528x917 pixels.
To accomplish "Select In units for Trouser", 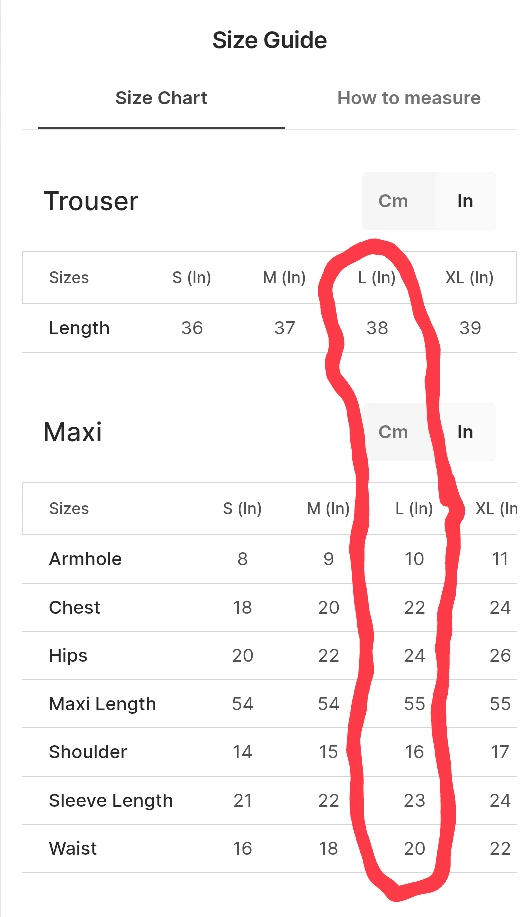I will coord(465,201).
